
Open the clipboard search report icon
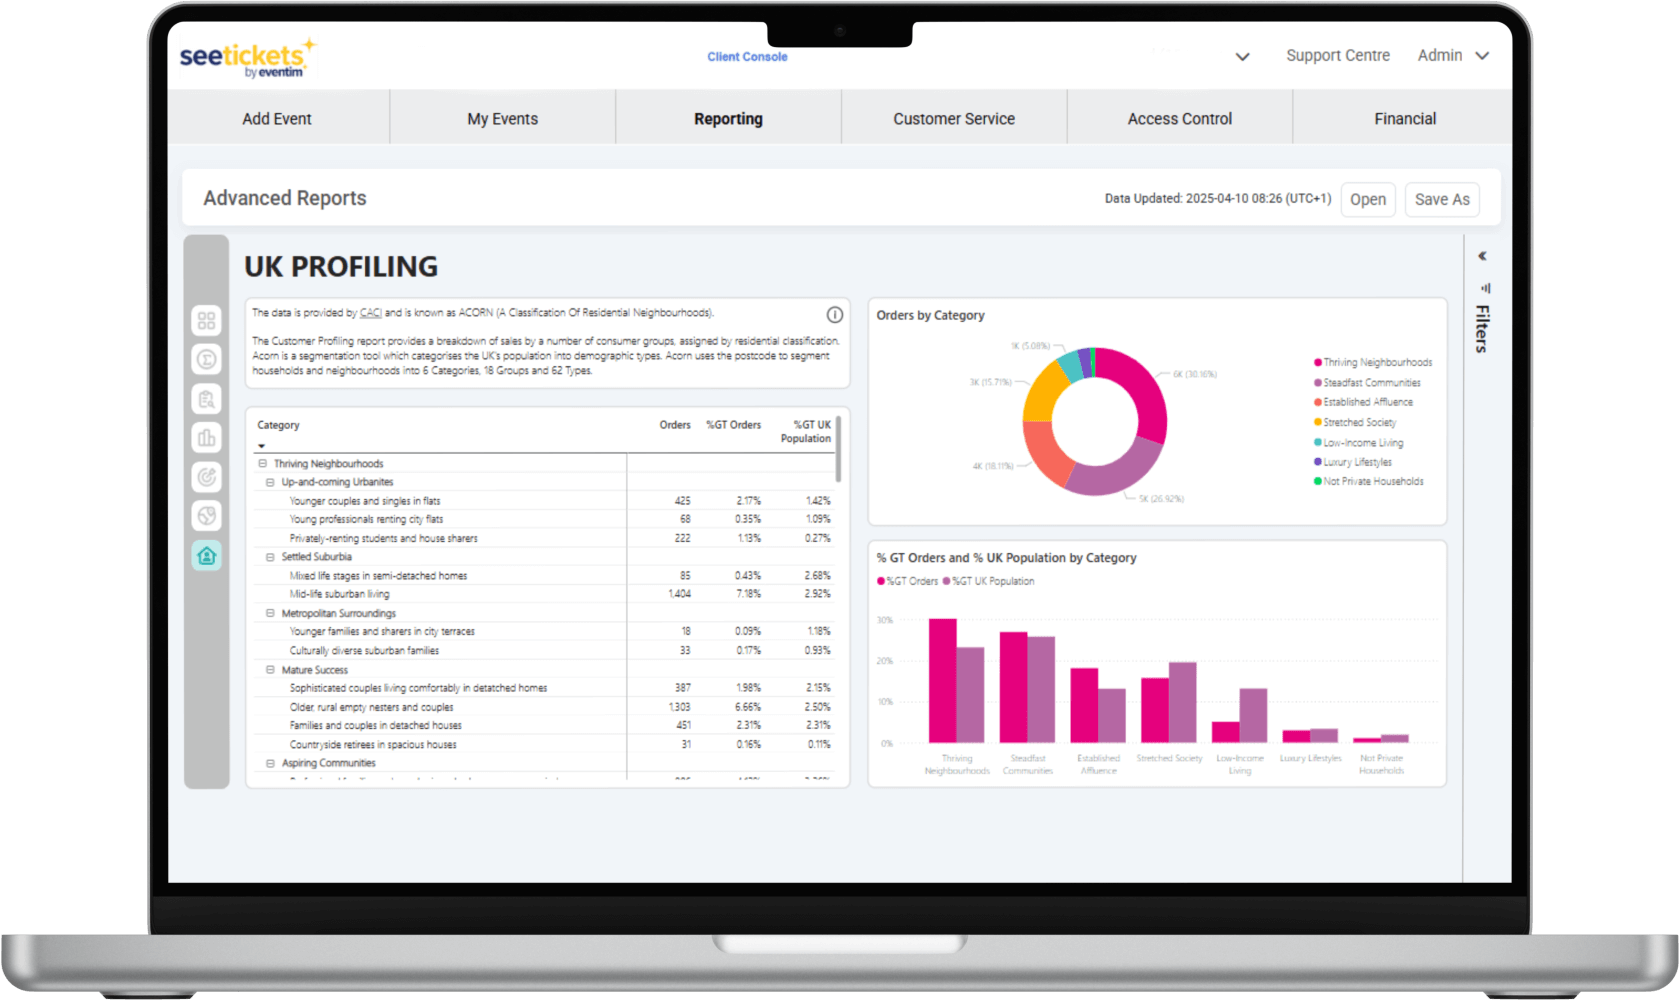click(206, 399)
